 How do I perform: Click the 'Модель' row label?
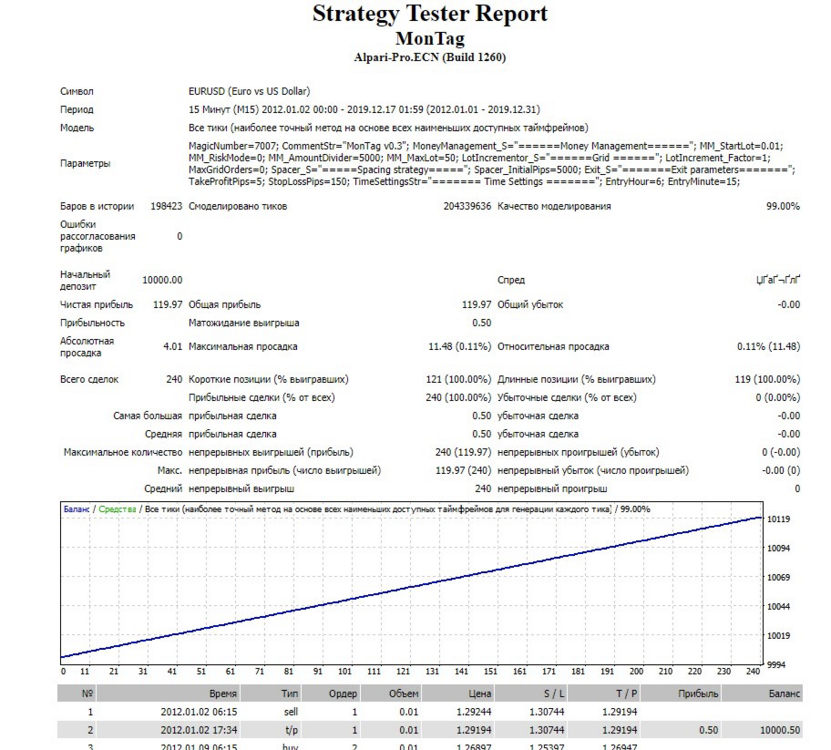click(x=77, y=128)
